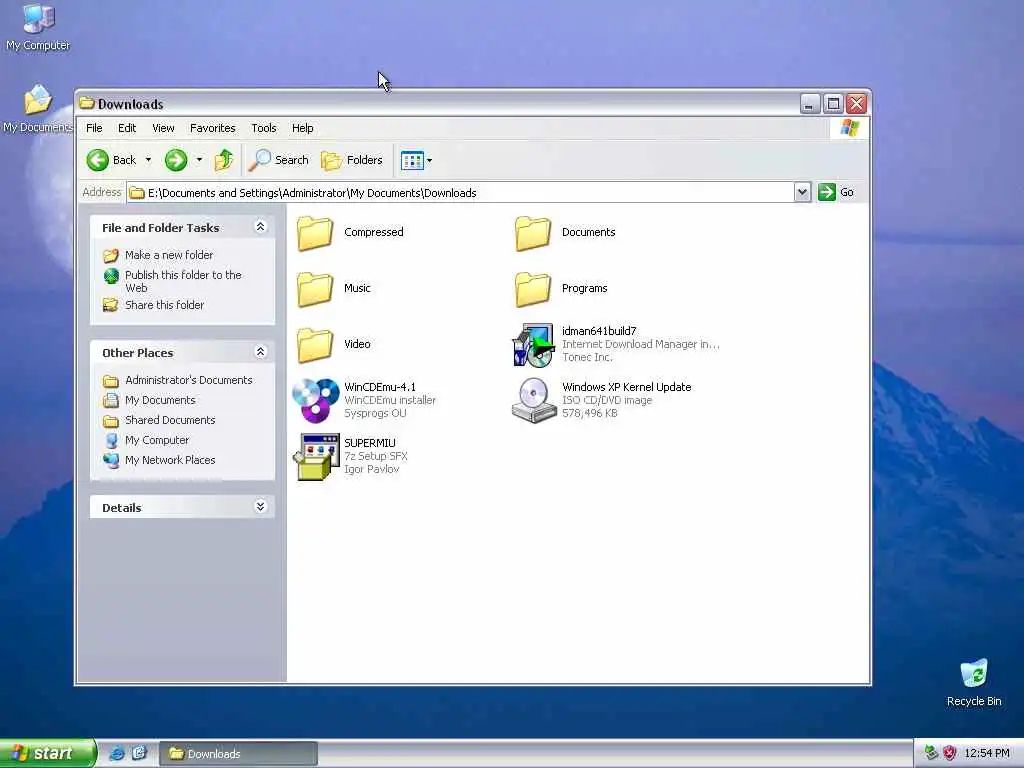This screenshot has height=768, width=1024.
Task: Open the Help menu
Action: point(302,128)
